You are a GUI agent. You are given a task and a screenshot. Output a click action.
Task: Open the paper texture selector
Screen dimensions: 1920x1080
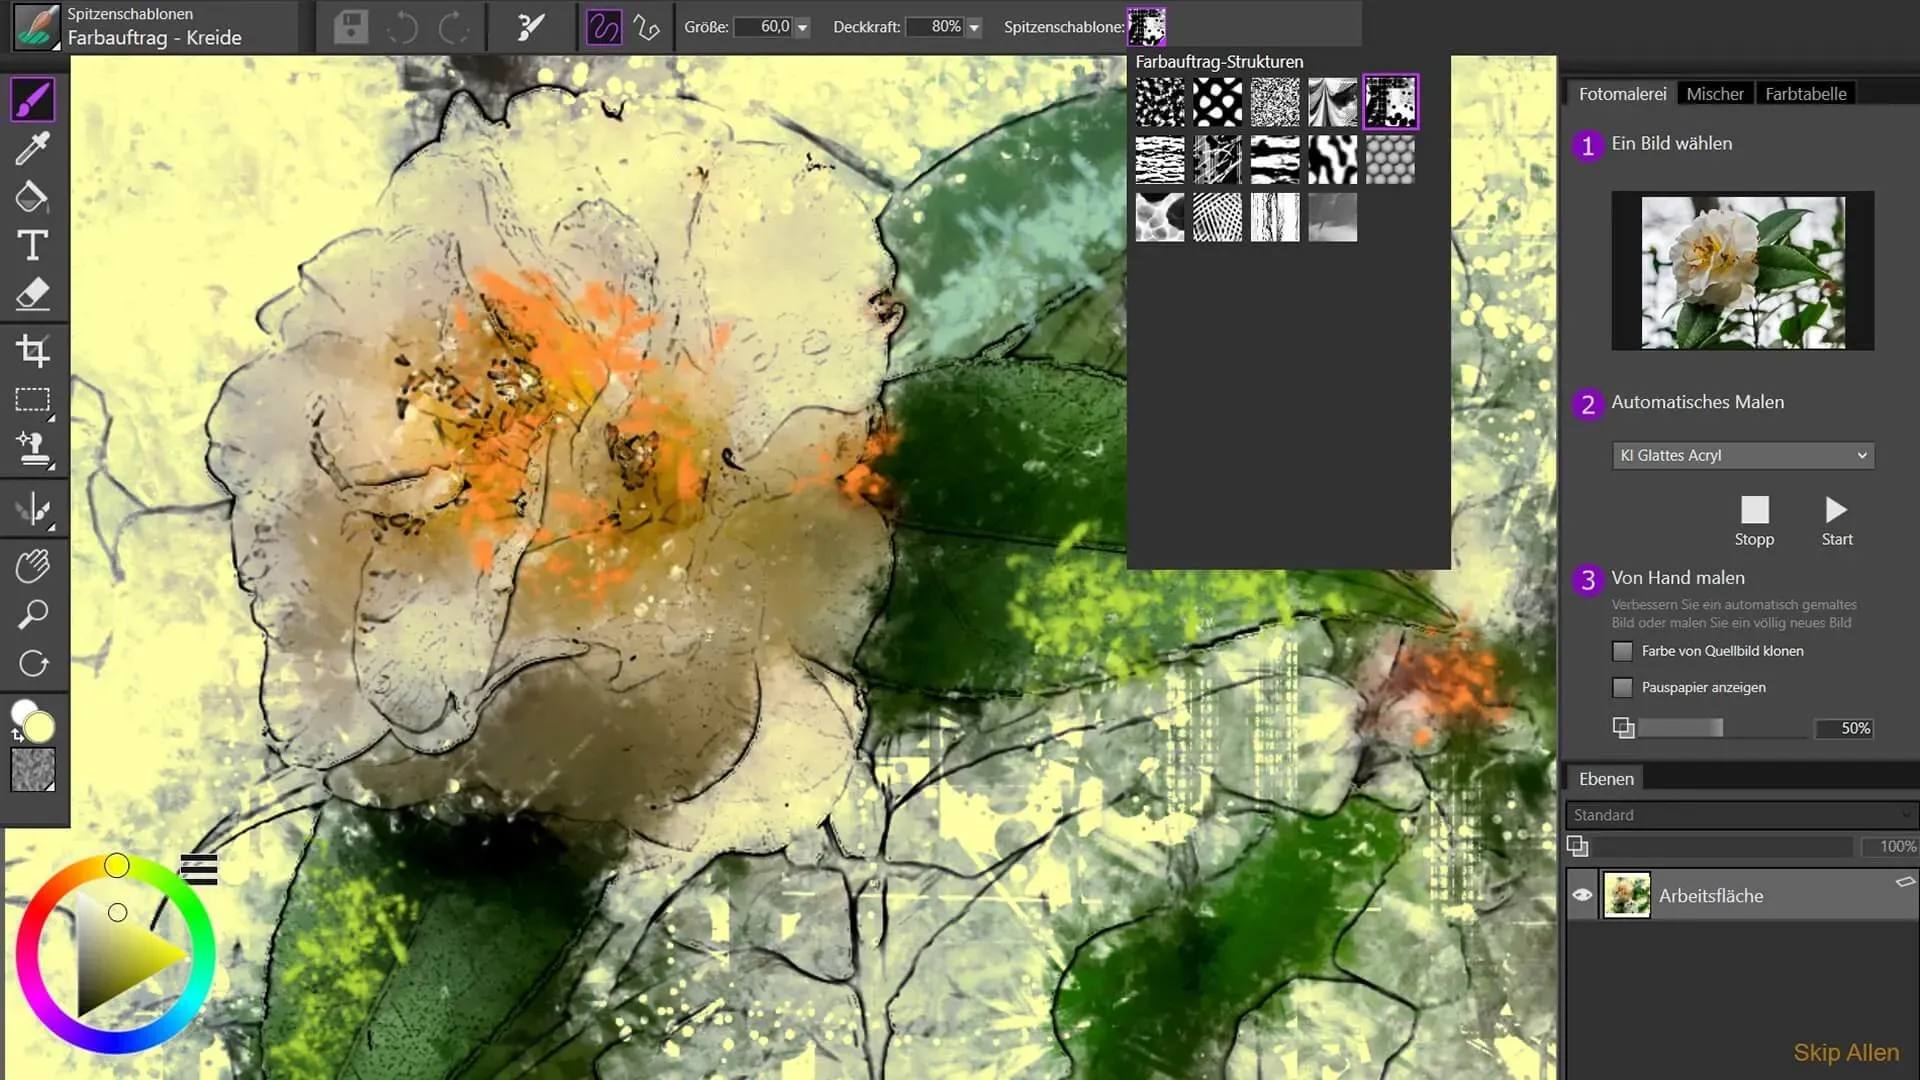click(33, 770)
